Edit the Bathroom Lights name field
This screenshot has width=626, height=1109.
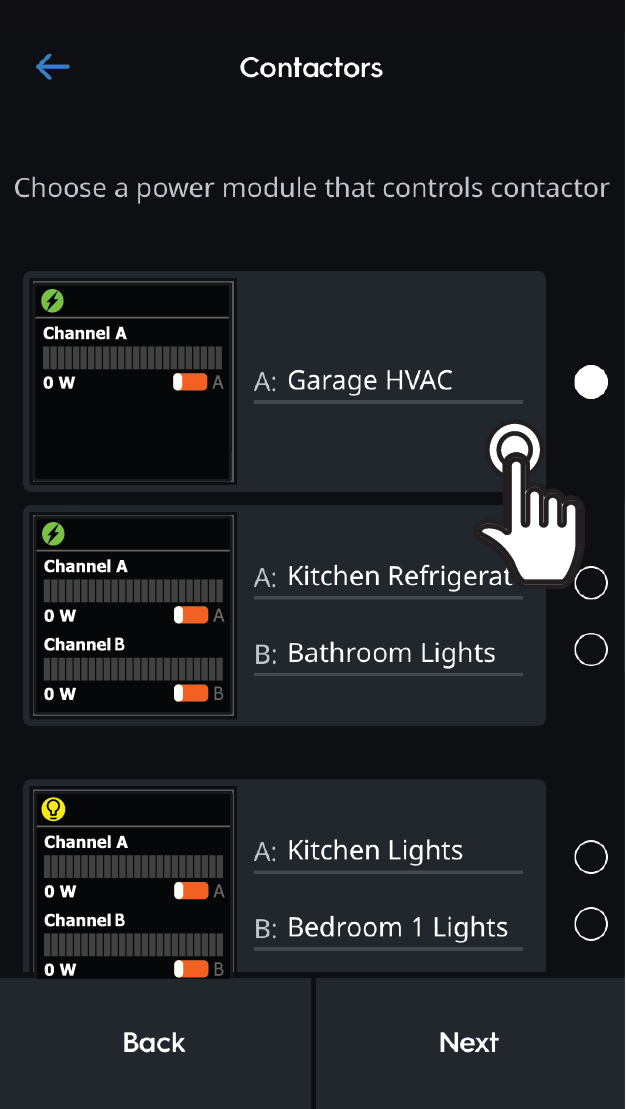[x=388, y=654]
